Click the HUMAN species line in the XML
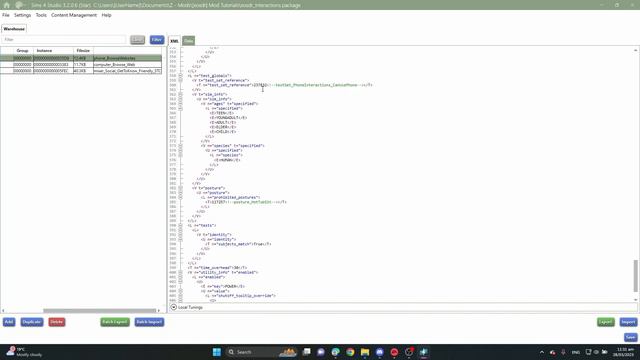Screen dimensions: 640x360 click(227, 160)
